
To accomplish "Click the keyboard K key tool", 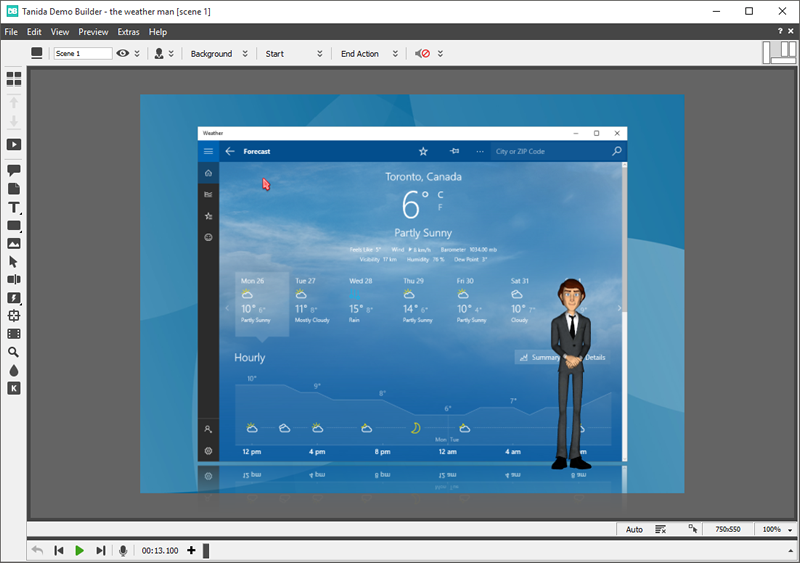I will [x=14, y=388].
